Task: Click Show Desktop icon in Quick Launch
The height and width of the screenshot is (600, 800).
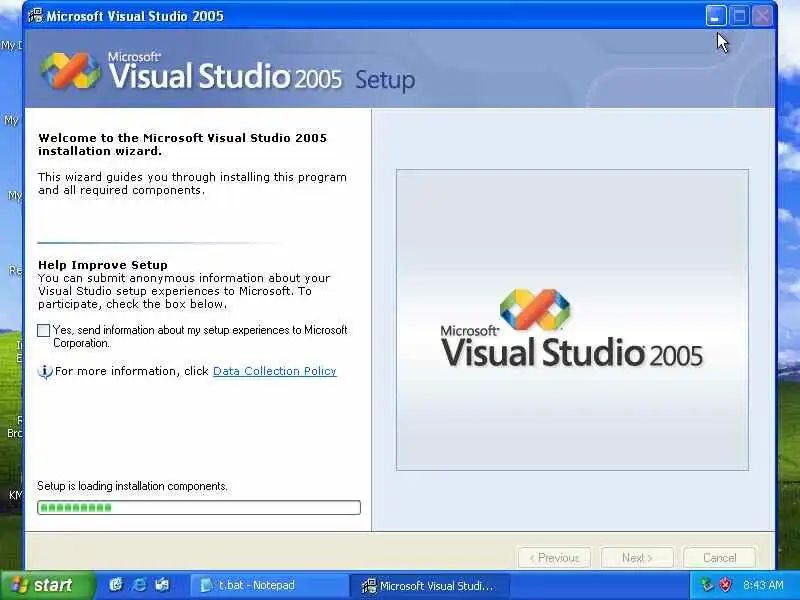Action: [x=162, y=585]
